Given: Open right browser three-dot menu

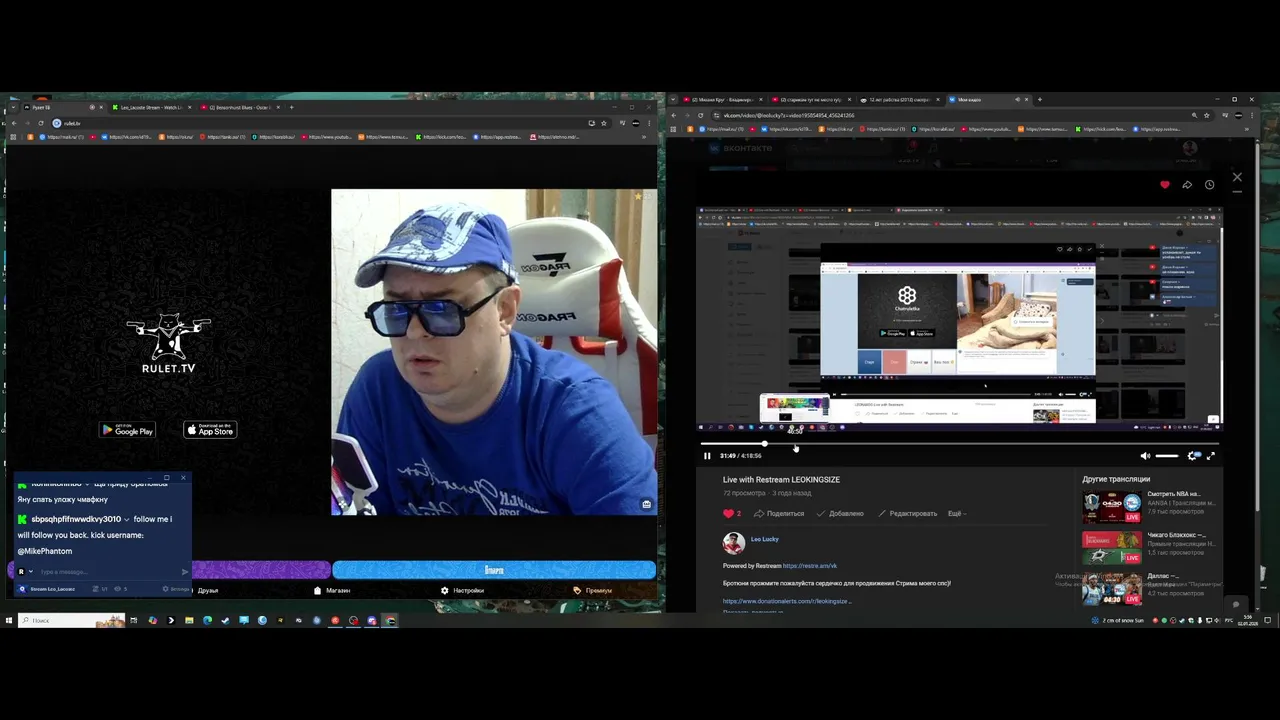Looking at the screenshot, I should (x=1253, y=115).
